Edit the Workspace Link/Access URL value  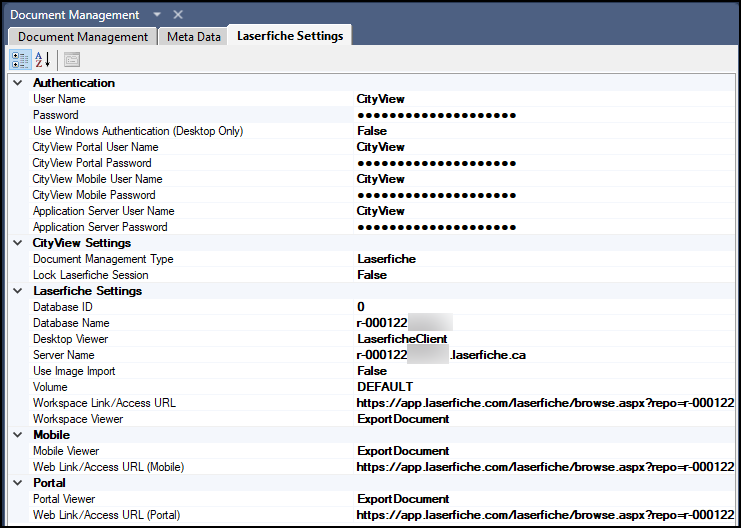coord(543,403)
